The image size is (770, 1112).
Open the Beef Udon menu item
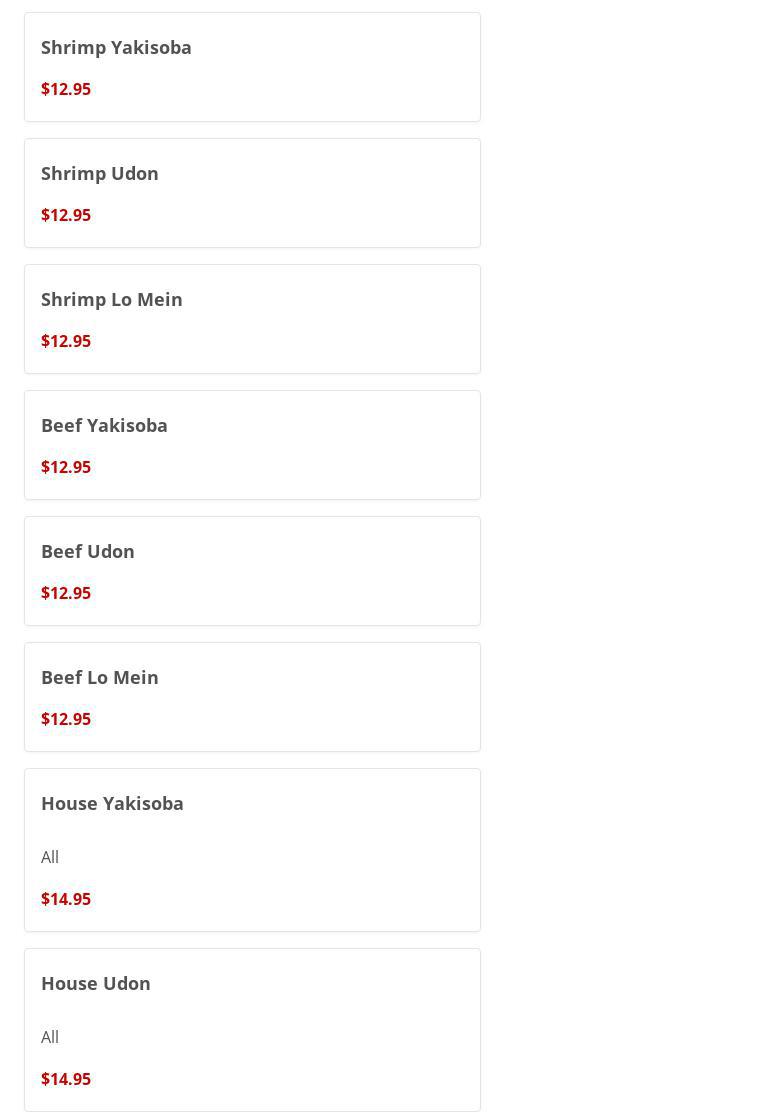coord(88,551)
